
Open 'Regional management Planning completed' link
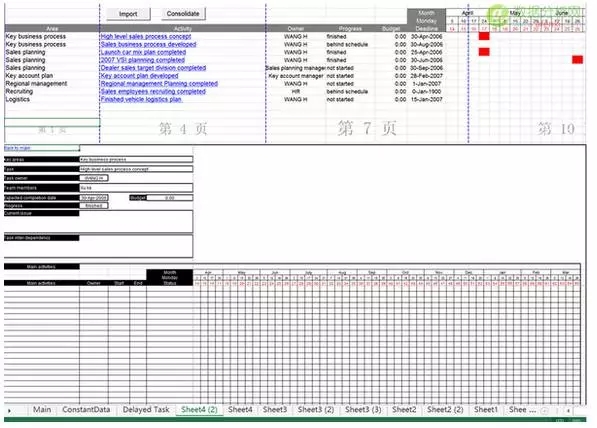[x=159, y=83]
